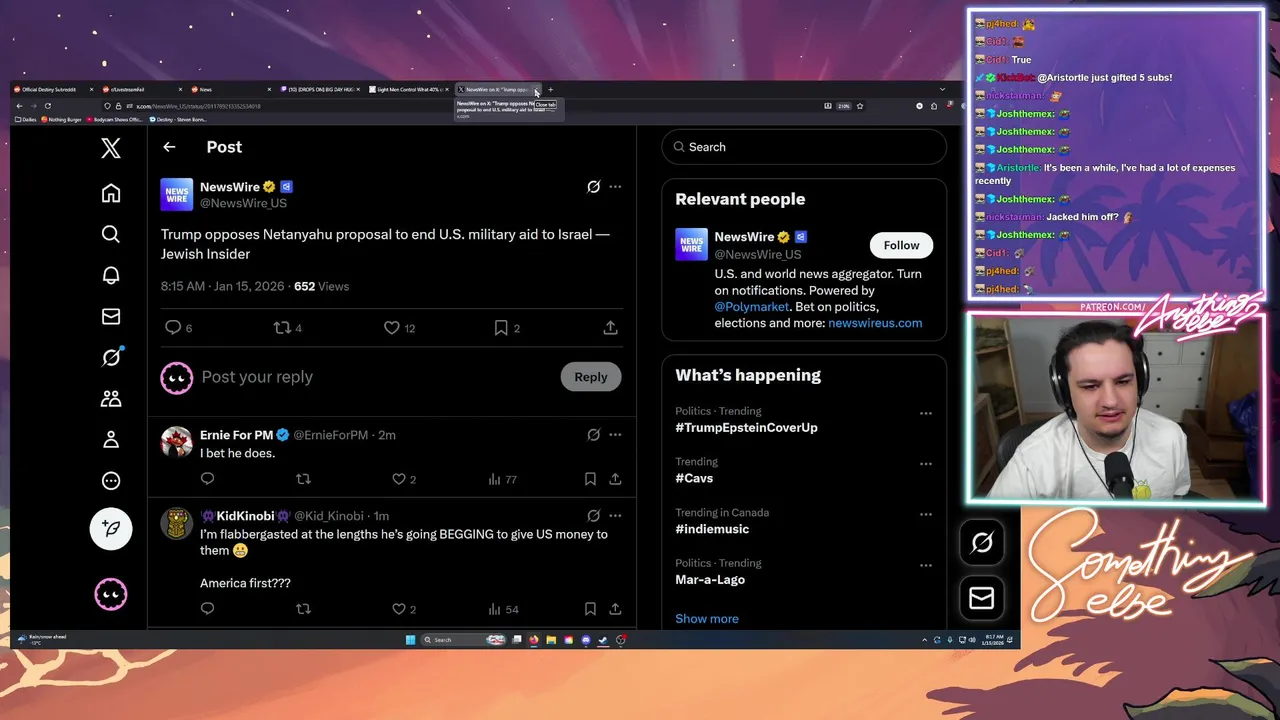1280x720 pixels.
Task: Open more menu on Ernie For PM reply
Action: 615,435
